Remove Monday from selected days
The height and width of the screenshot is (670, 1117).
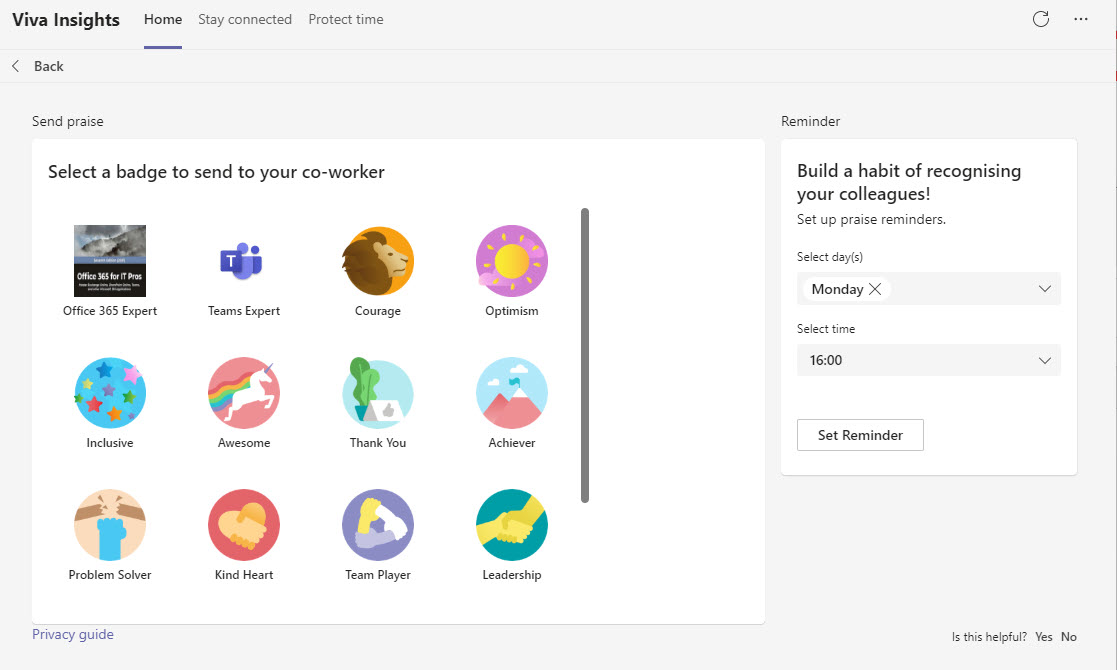(875, 289)
